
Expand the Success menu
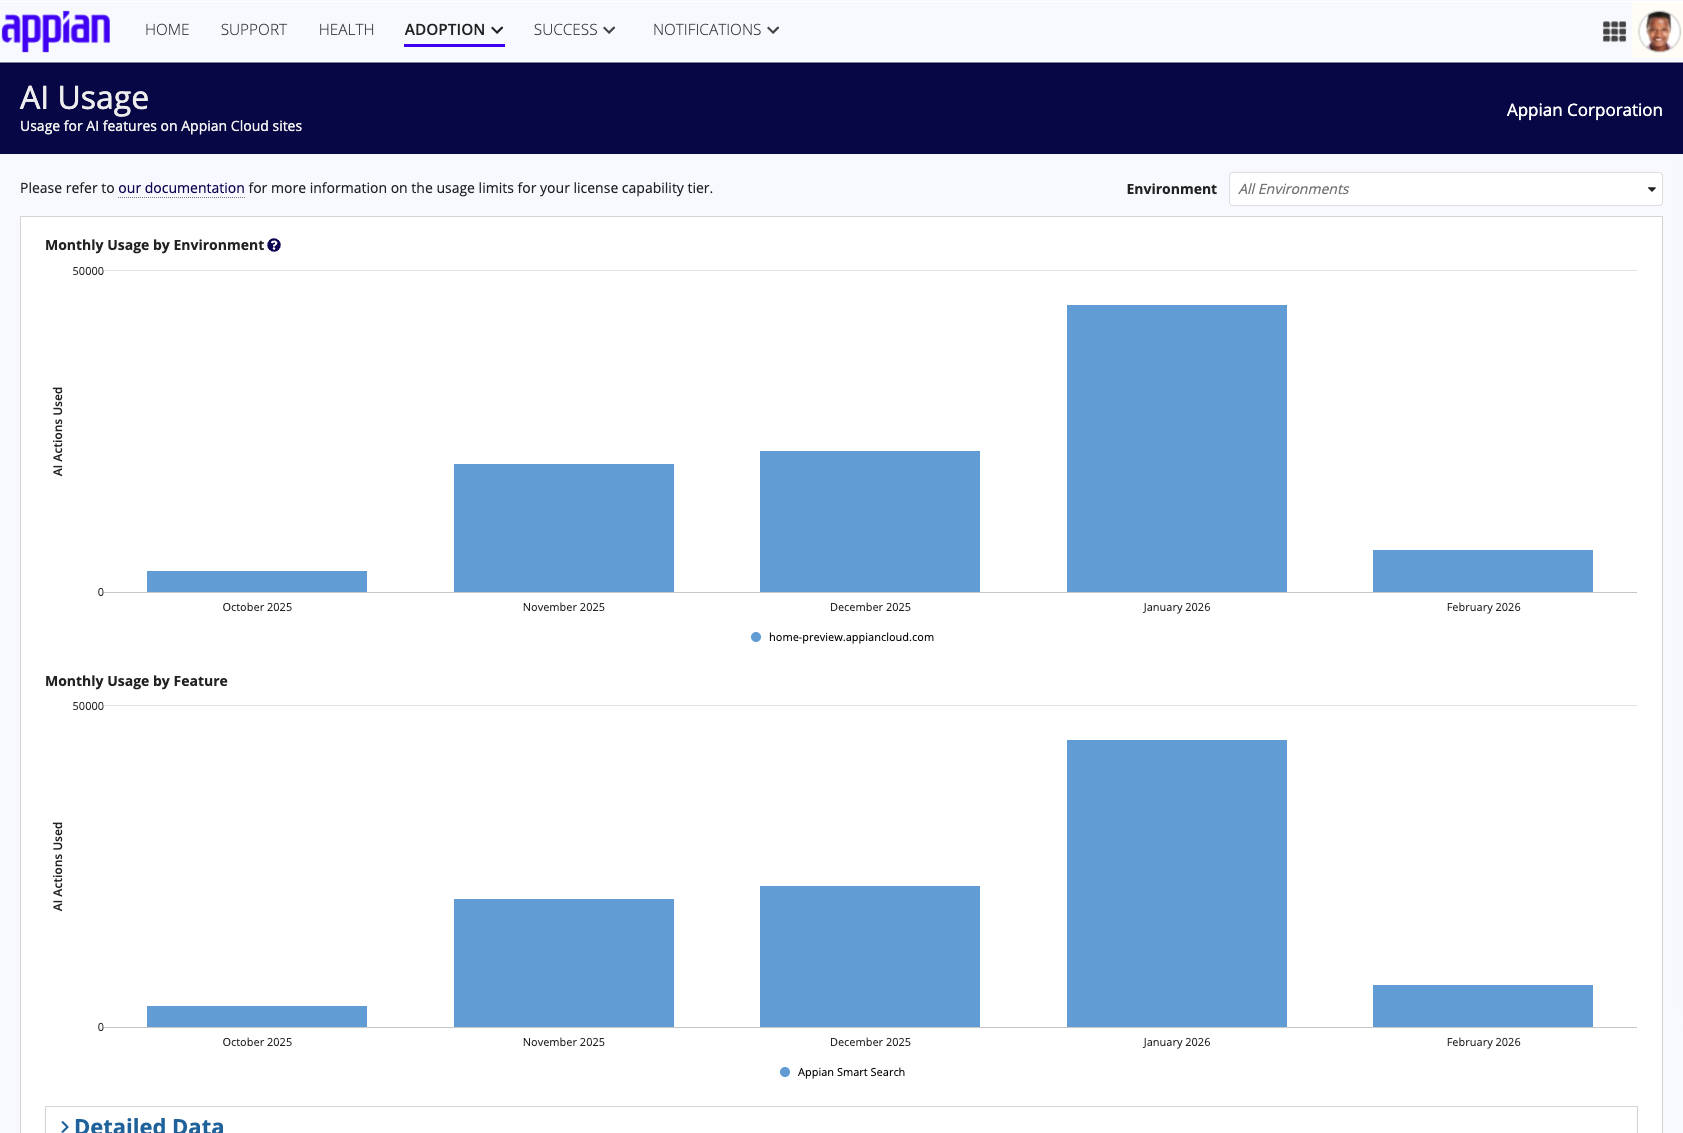click(574, 30)
